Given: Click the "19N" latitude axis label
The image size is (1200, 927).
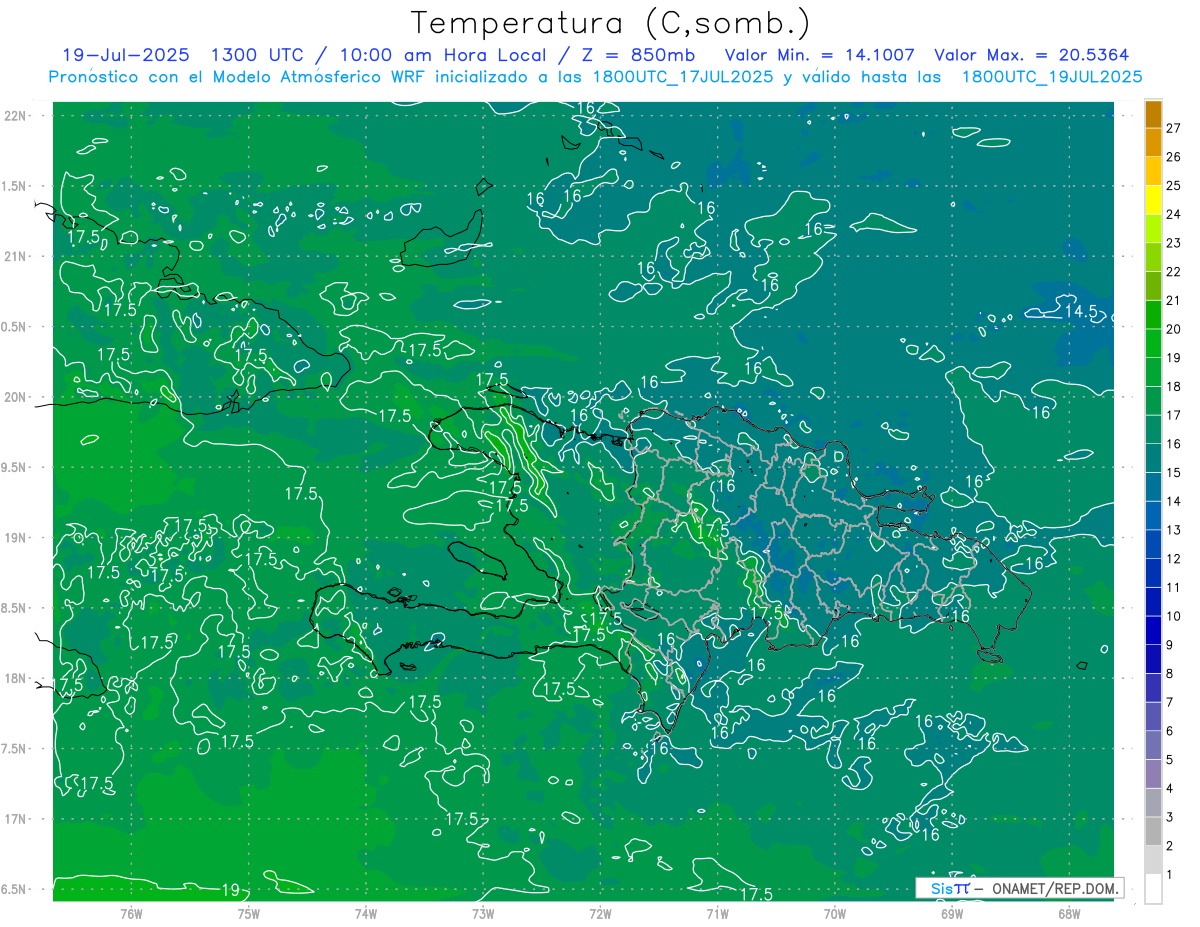Looking at the screenshot, I should pyautogui.click(x=16, y=538).
